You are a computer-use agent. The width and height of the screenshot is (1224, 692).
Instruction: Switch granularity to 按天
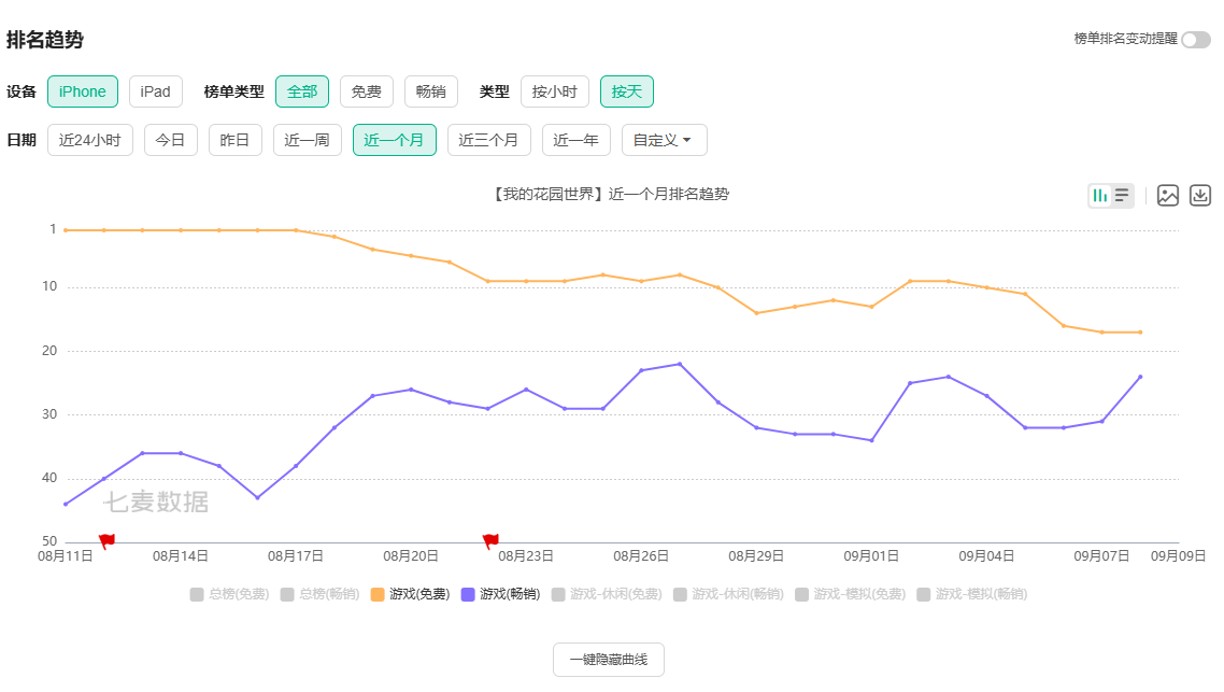(627, 92)
